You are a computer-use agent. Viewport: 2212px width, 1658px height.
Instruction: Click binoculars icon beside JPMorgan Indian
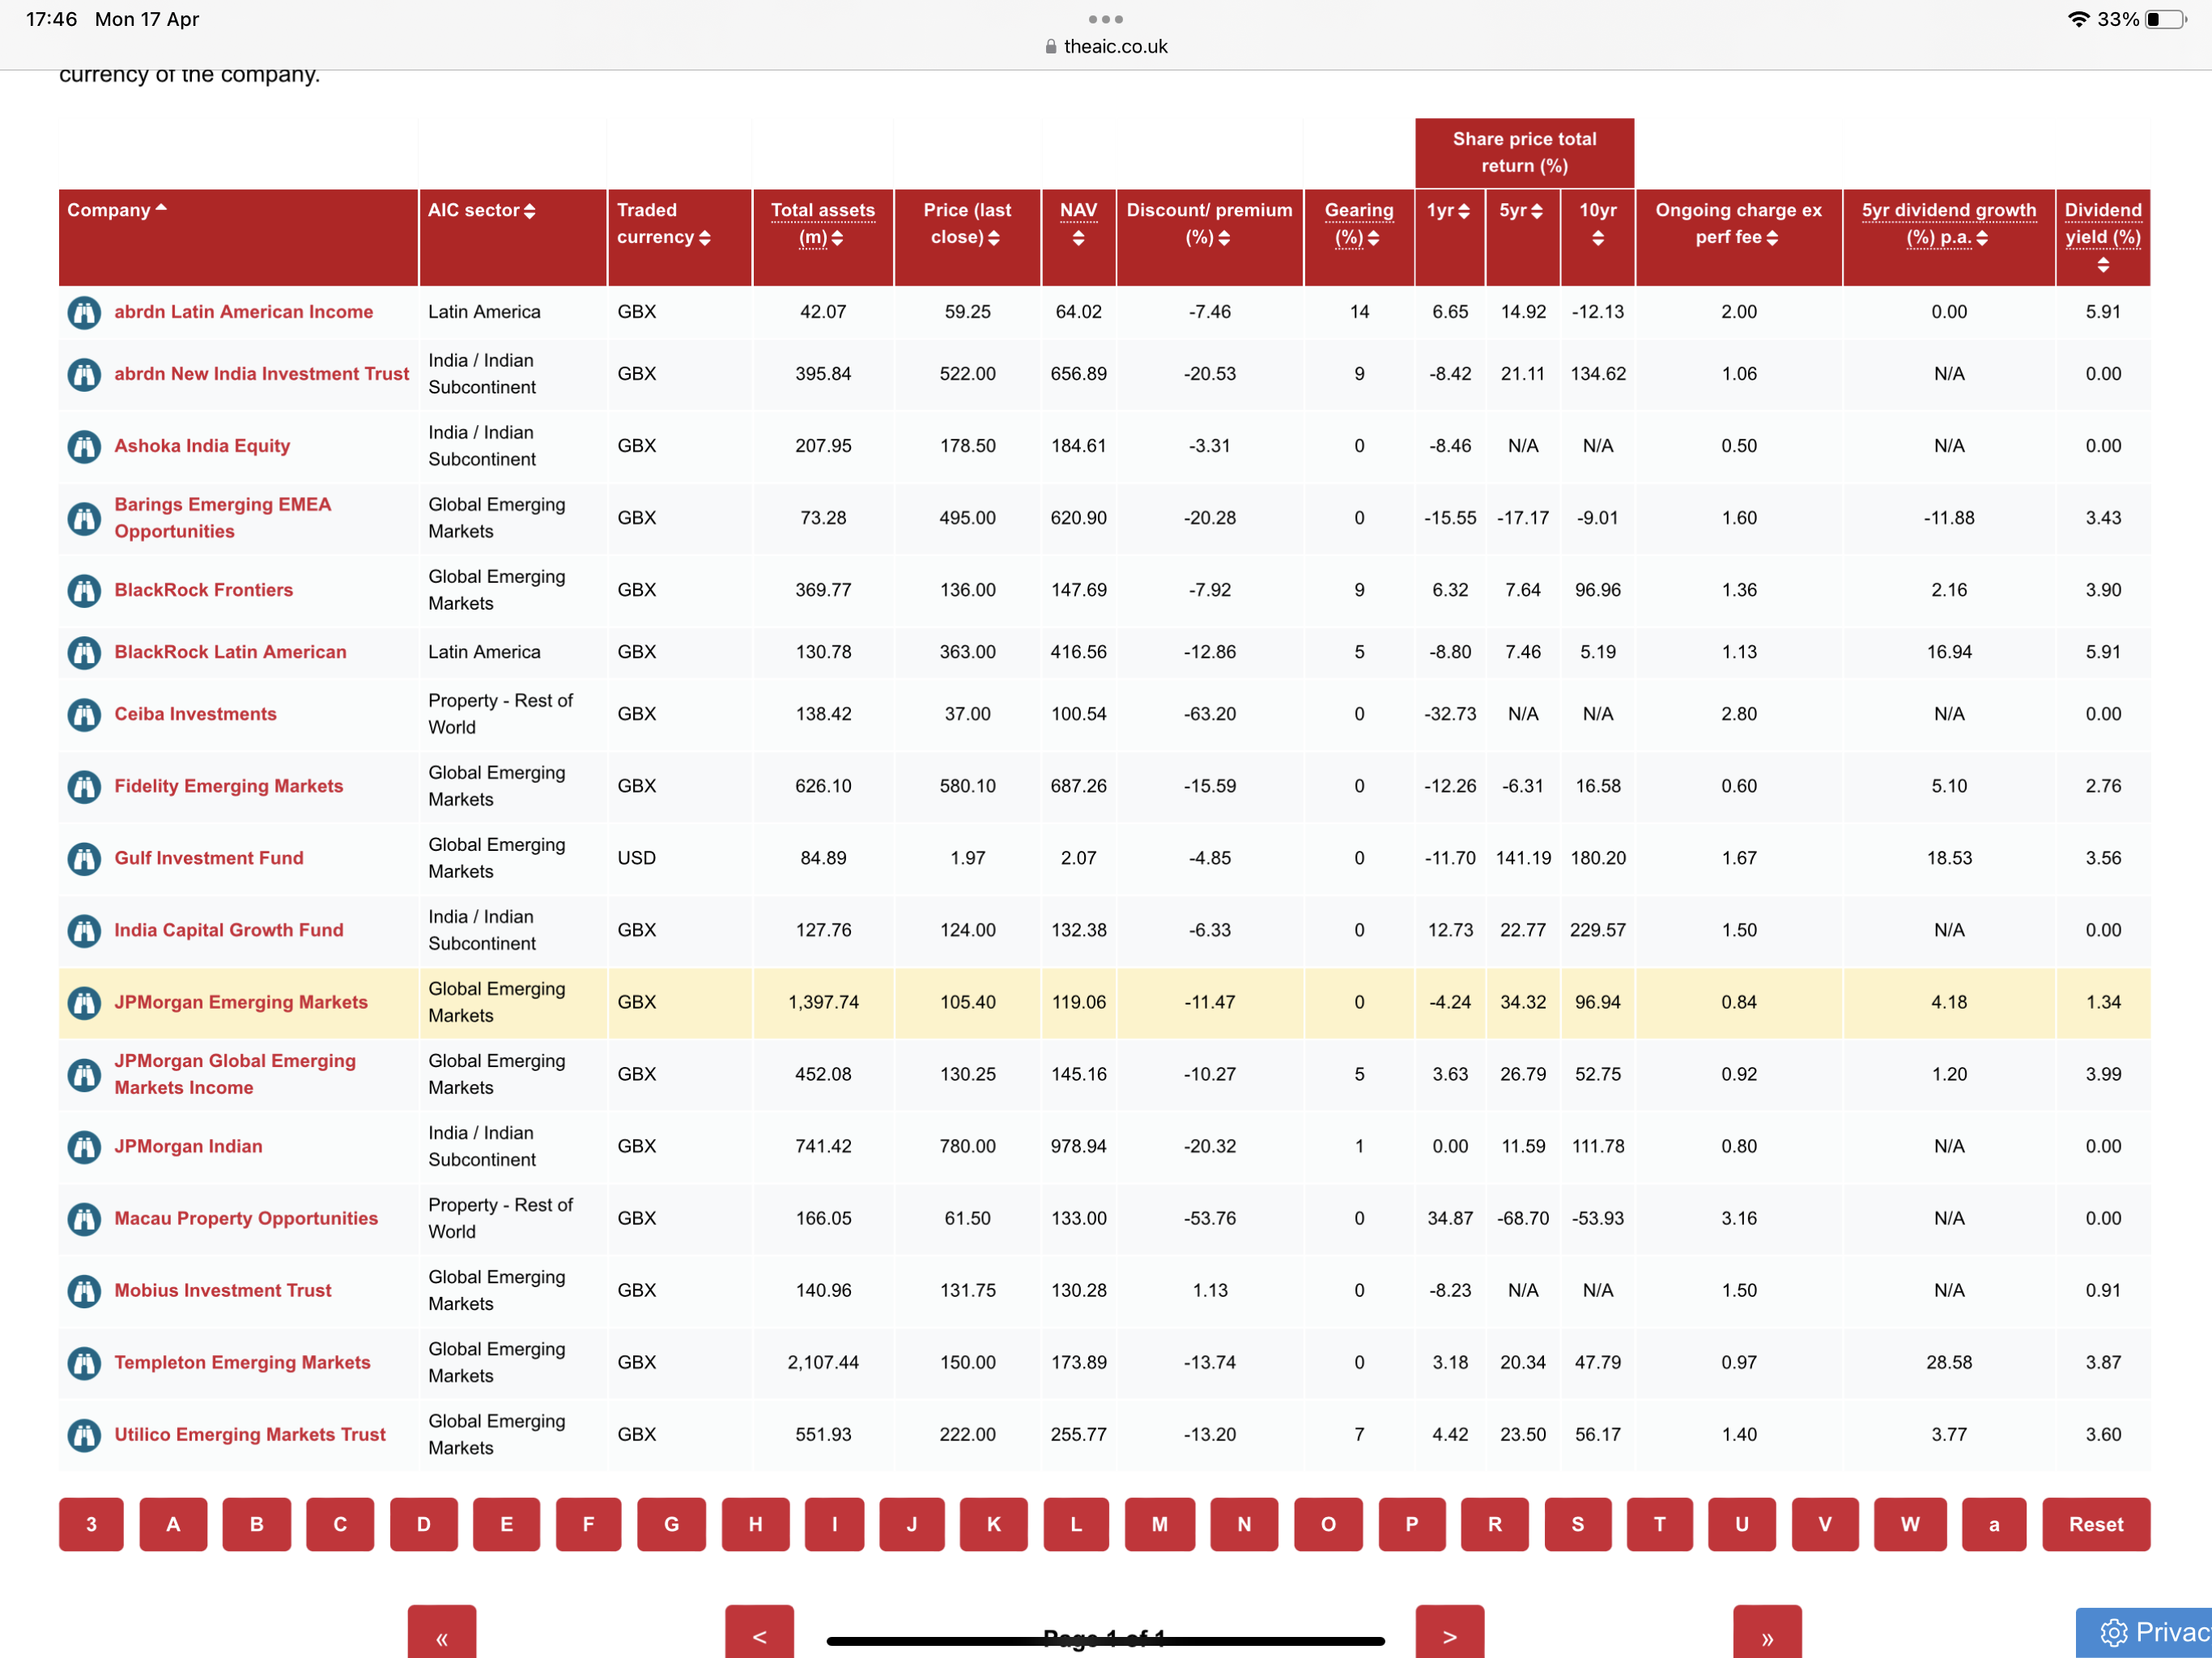[x=84, y=1146]
